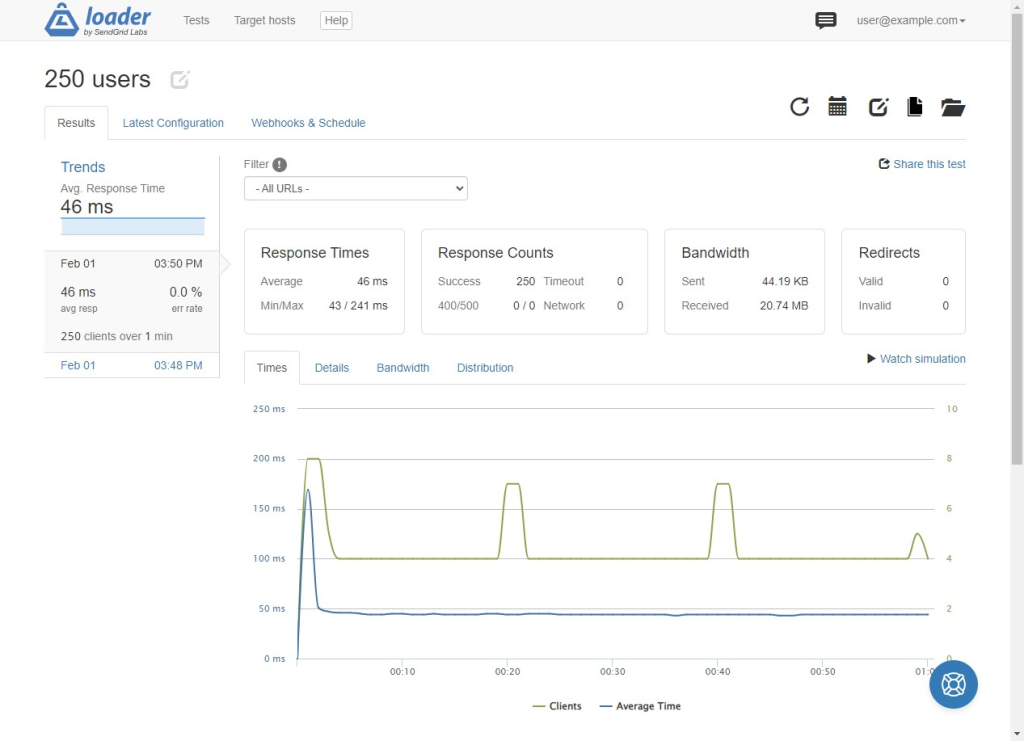
Task: Click the rename pencil icon beside 250 users
Action: (x=180, y=80)
